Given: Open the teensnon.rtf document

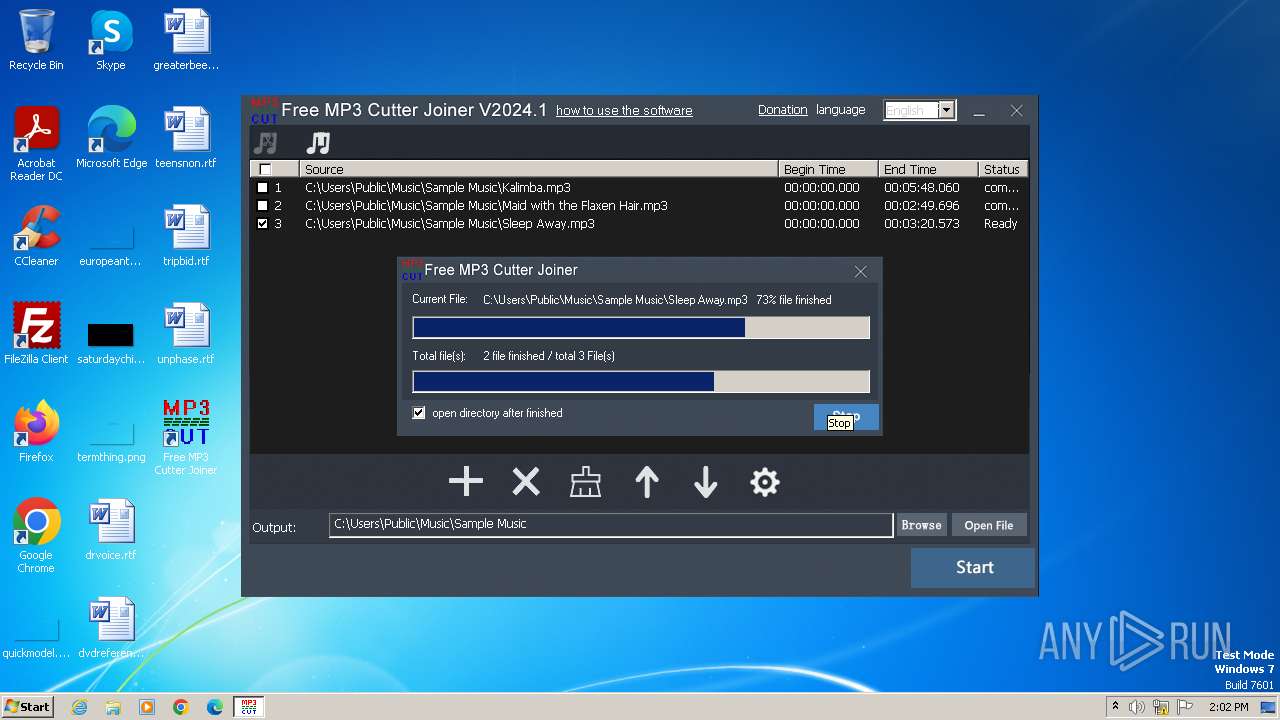Looking at the screenshot, I should 186,138.
